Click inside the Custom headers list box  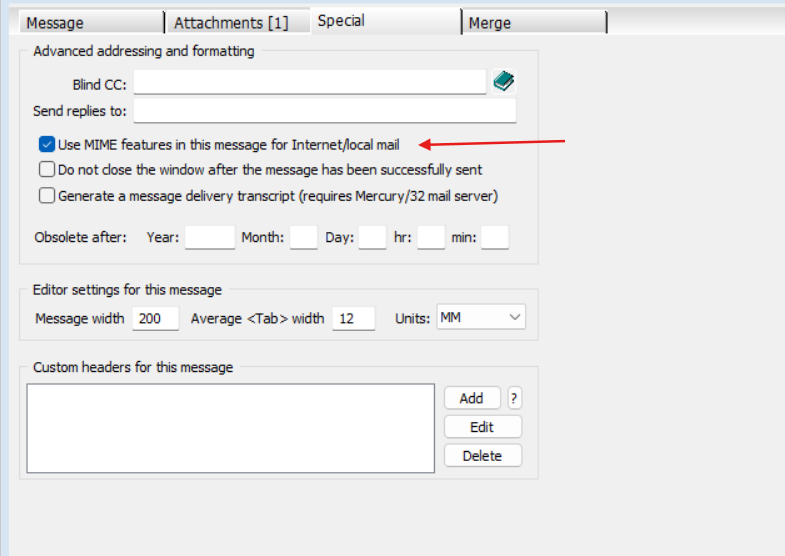230,426
